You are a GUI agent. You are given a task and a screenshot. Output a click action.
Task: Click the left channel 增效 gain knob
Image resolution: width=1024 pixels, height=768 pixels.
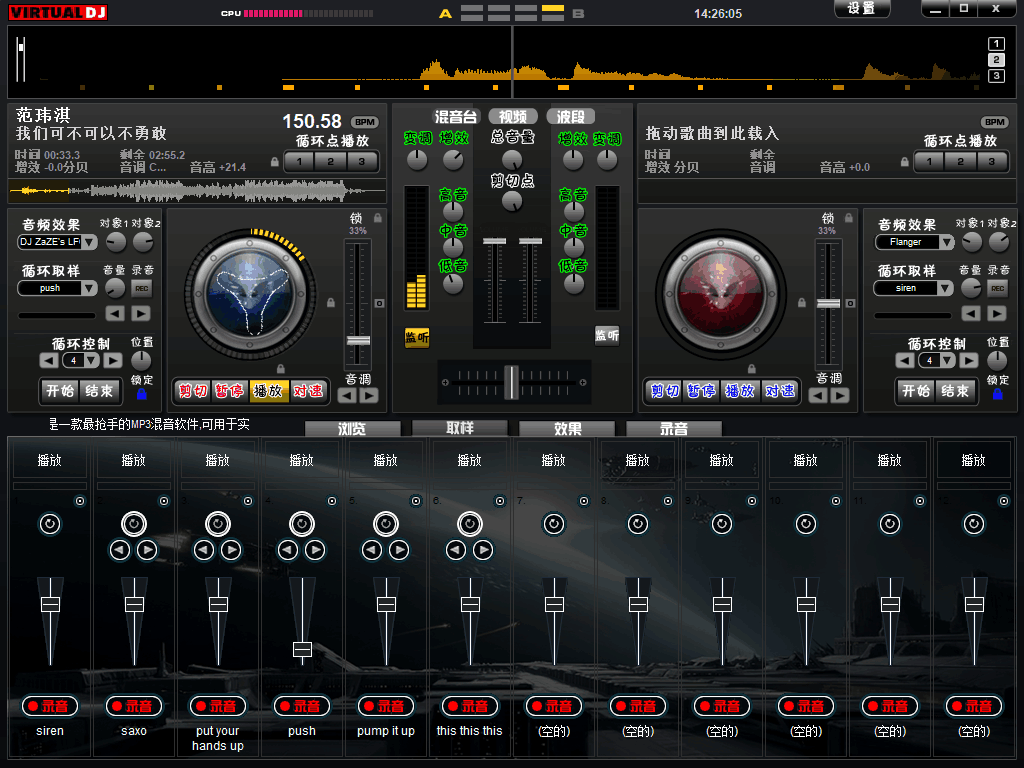(x=453, y=159)
